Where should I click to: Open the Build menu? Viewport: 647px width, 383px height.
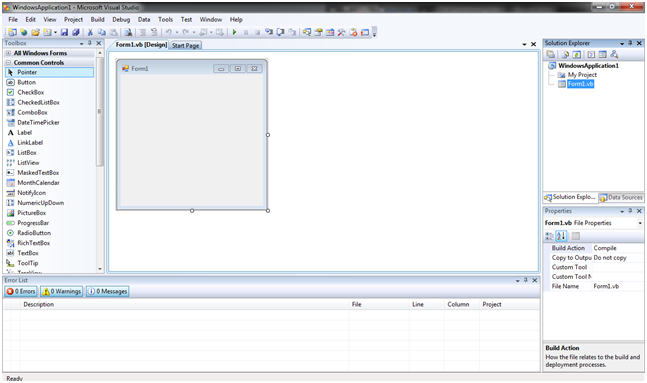97,19
